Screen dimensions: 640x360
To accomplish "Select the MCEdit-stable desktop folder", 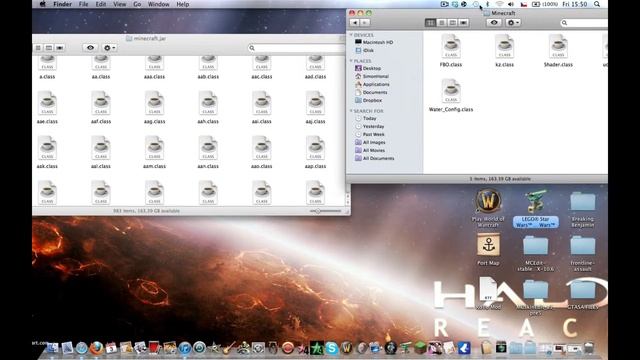I will [x=536, y=253].
